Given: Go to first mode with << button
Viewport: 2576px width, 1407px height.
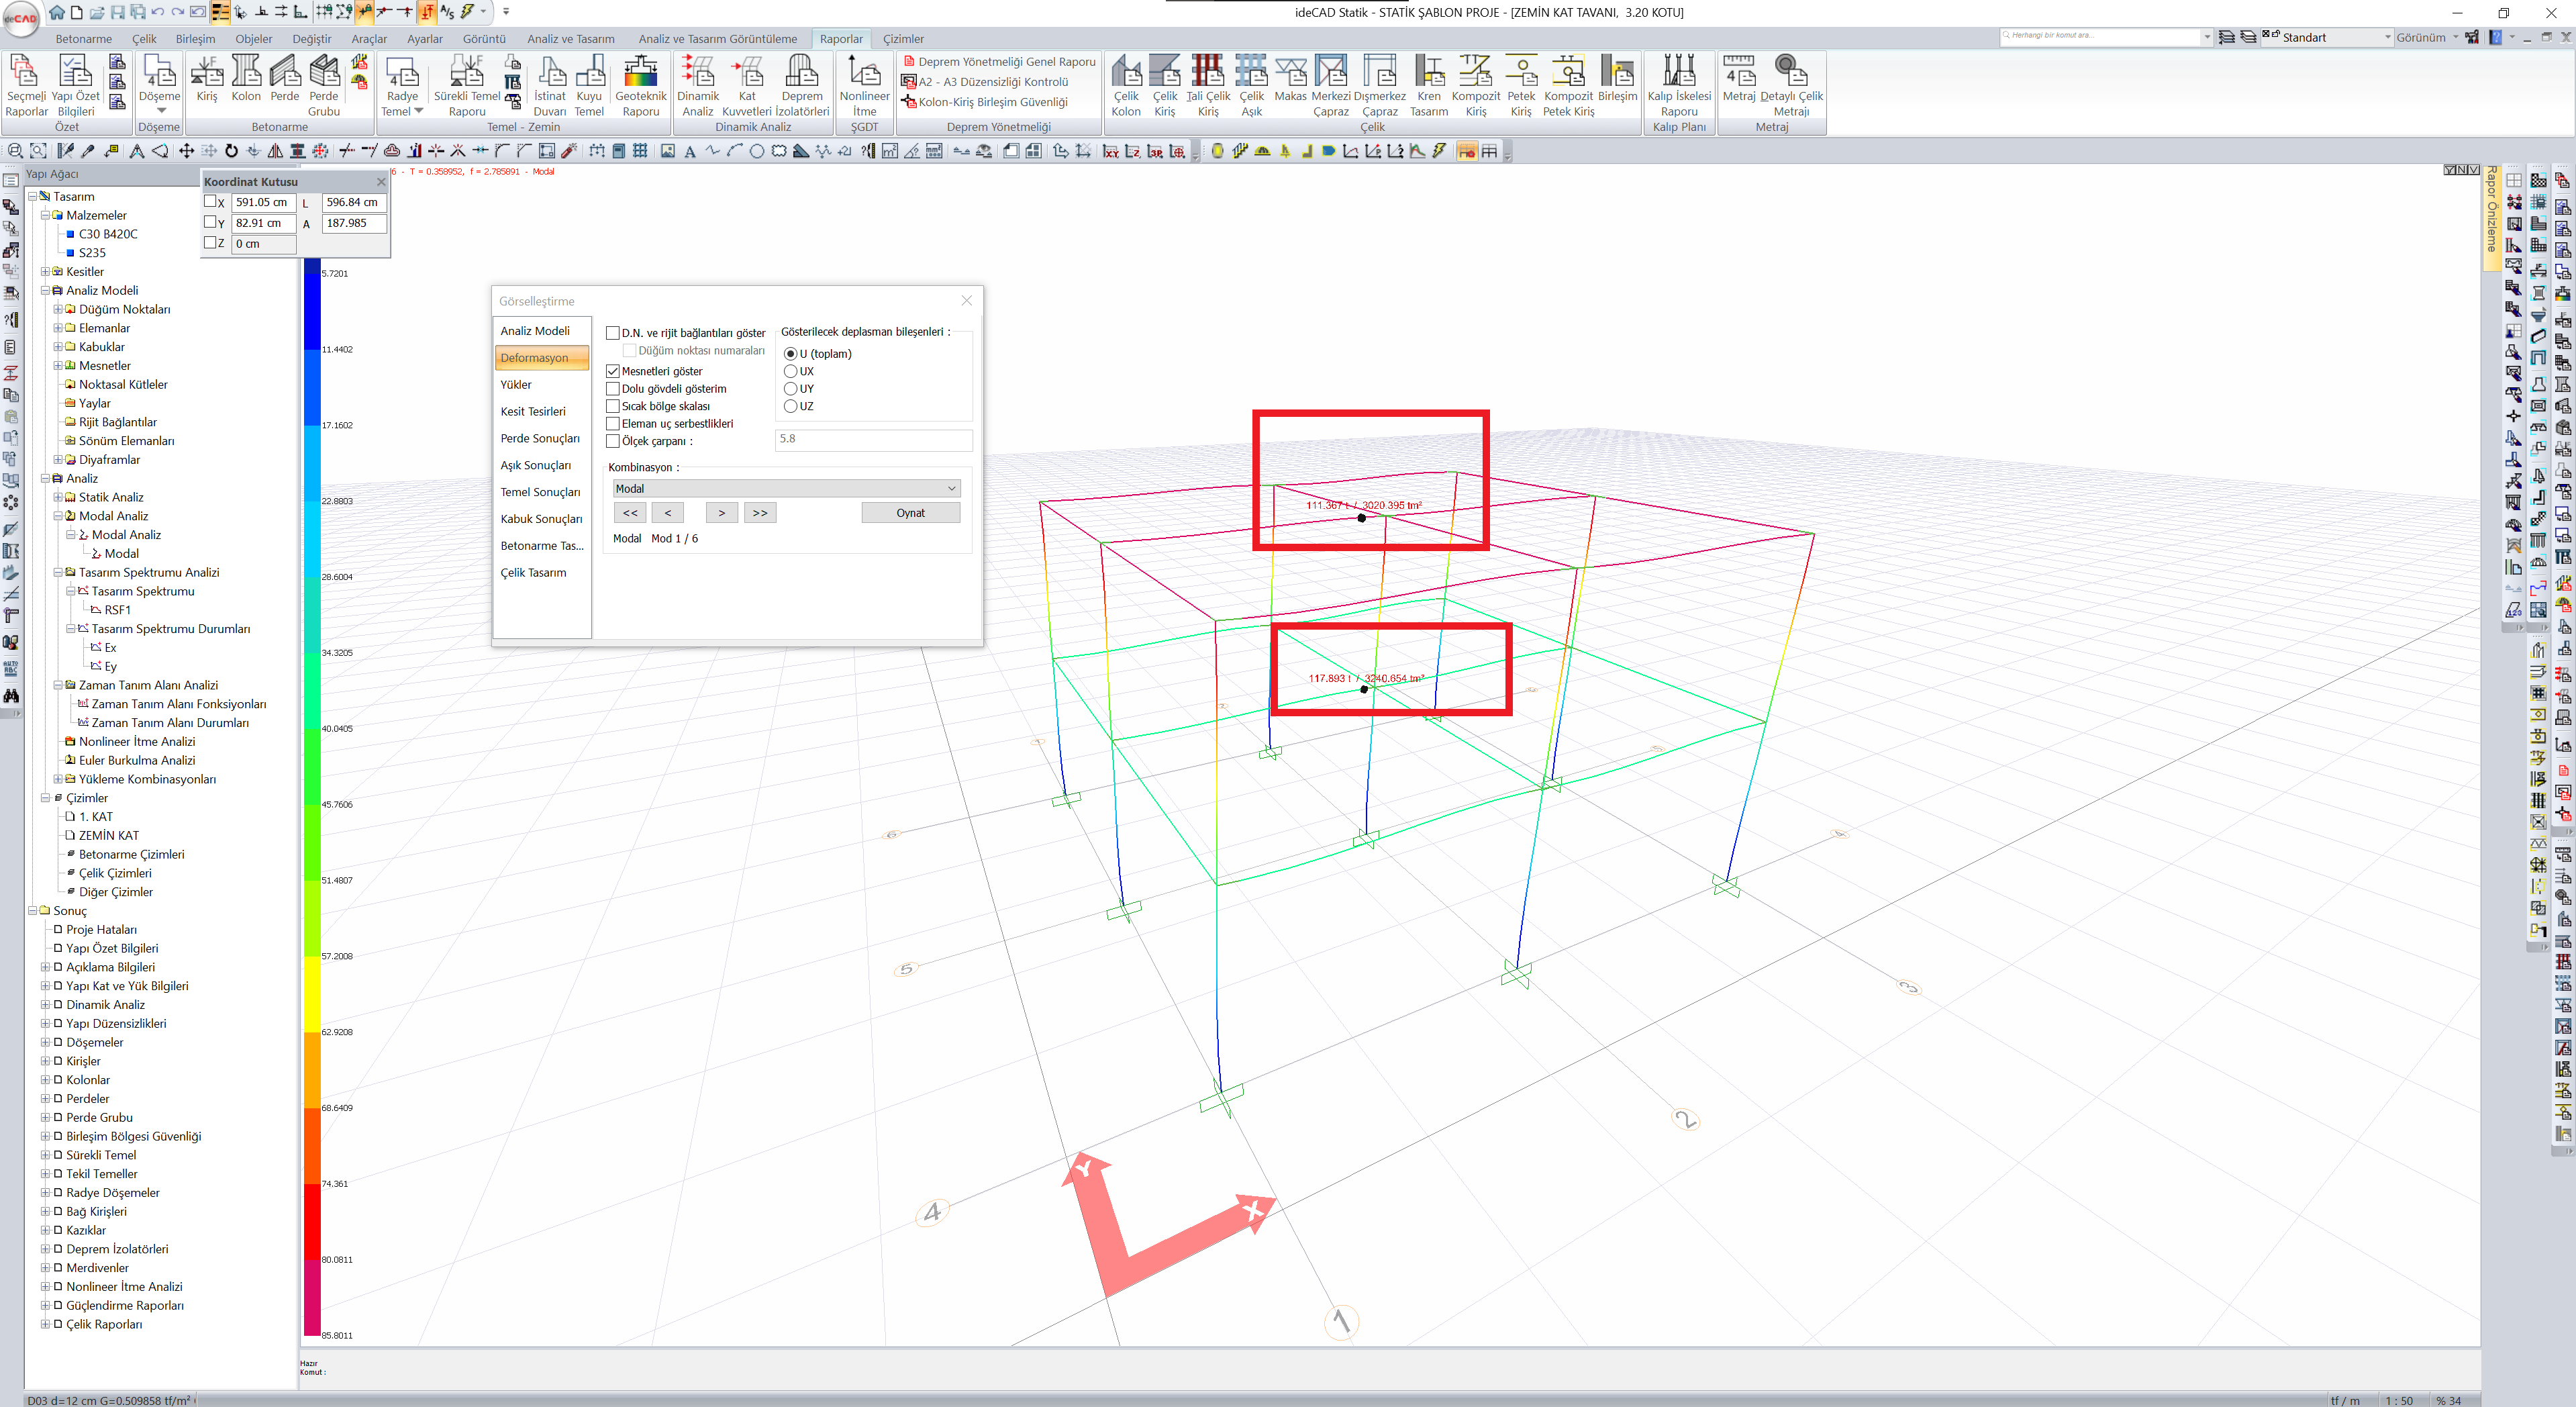Looking at the screenshot, I should pos(630,513).
